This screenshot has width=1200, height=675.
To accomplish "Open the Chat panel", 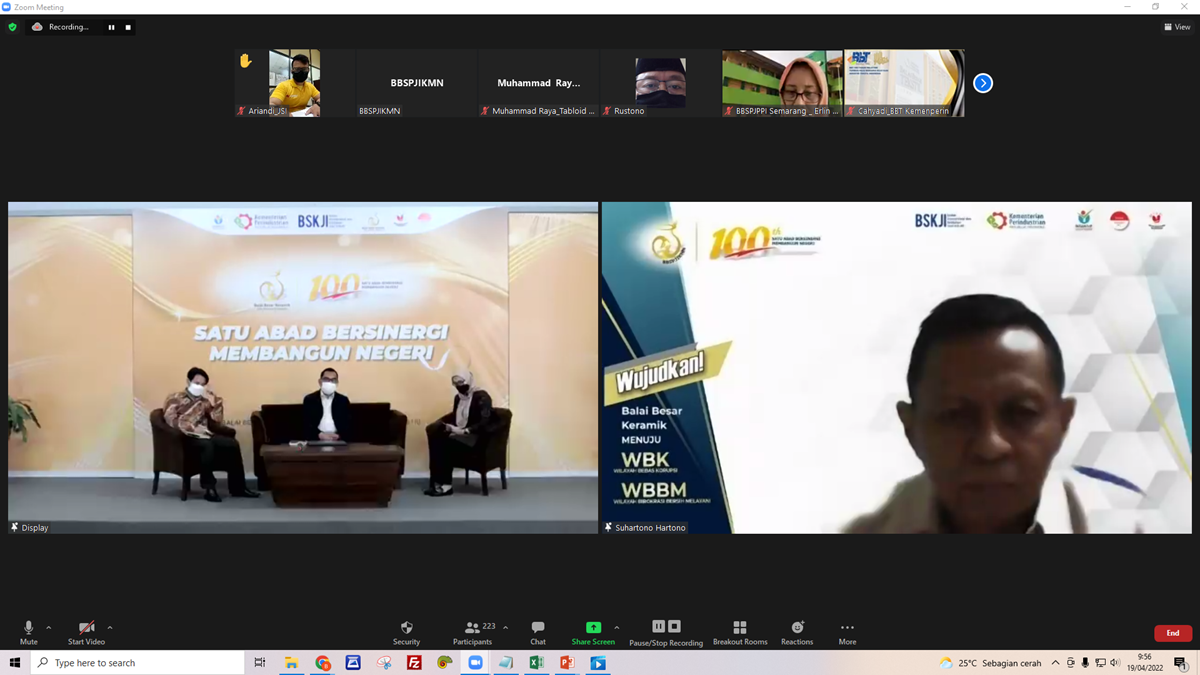I will tap(538, 632).
